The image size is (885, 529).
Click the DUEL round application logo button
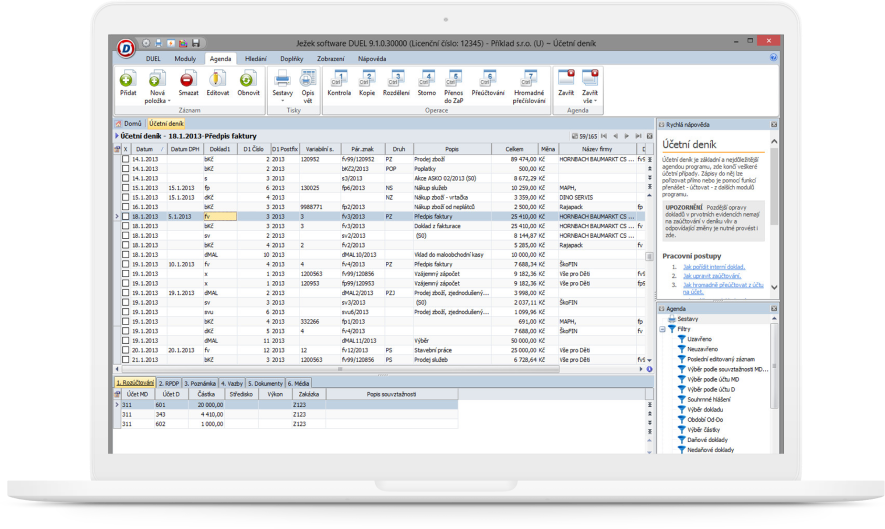click(x=126, y=49)
